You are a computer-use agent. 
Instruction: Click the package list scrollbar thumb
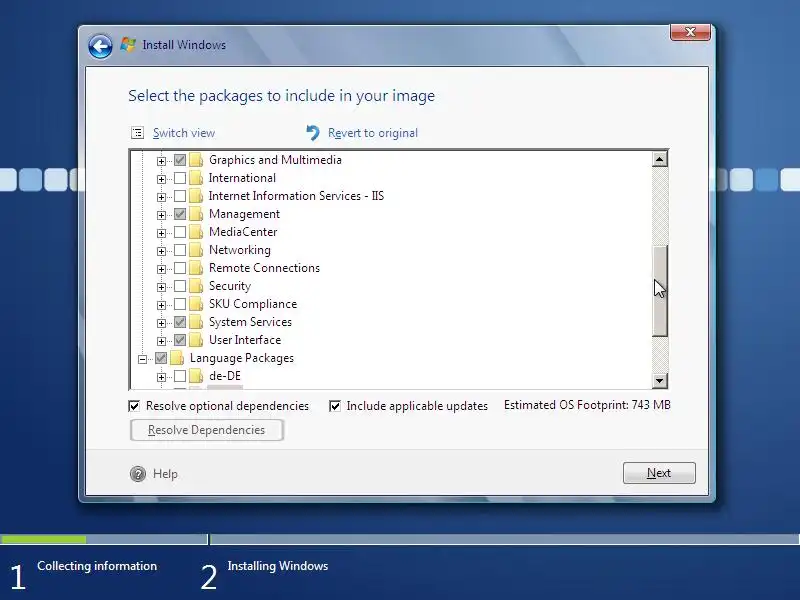(660, 291)
